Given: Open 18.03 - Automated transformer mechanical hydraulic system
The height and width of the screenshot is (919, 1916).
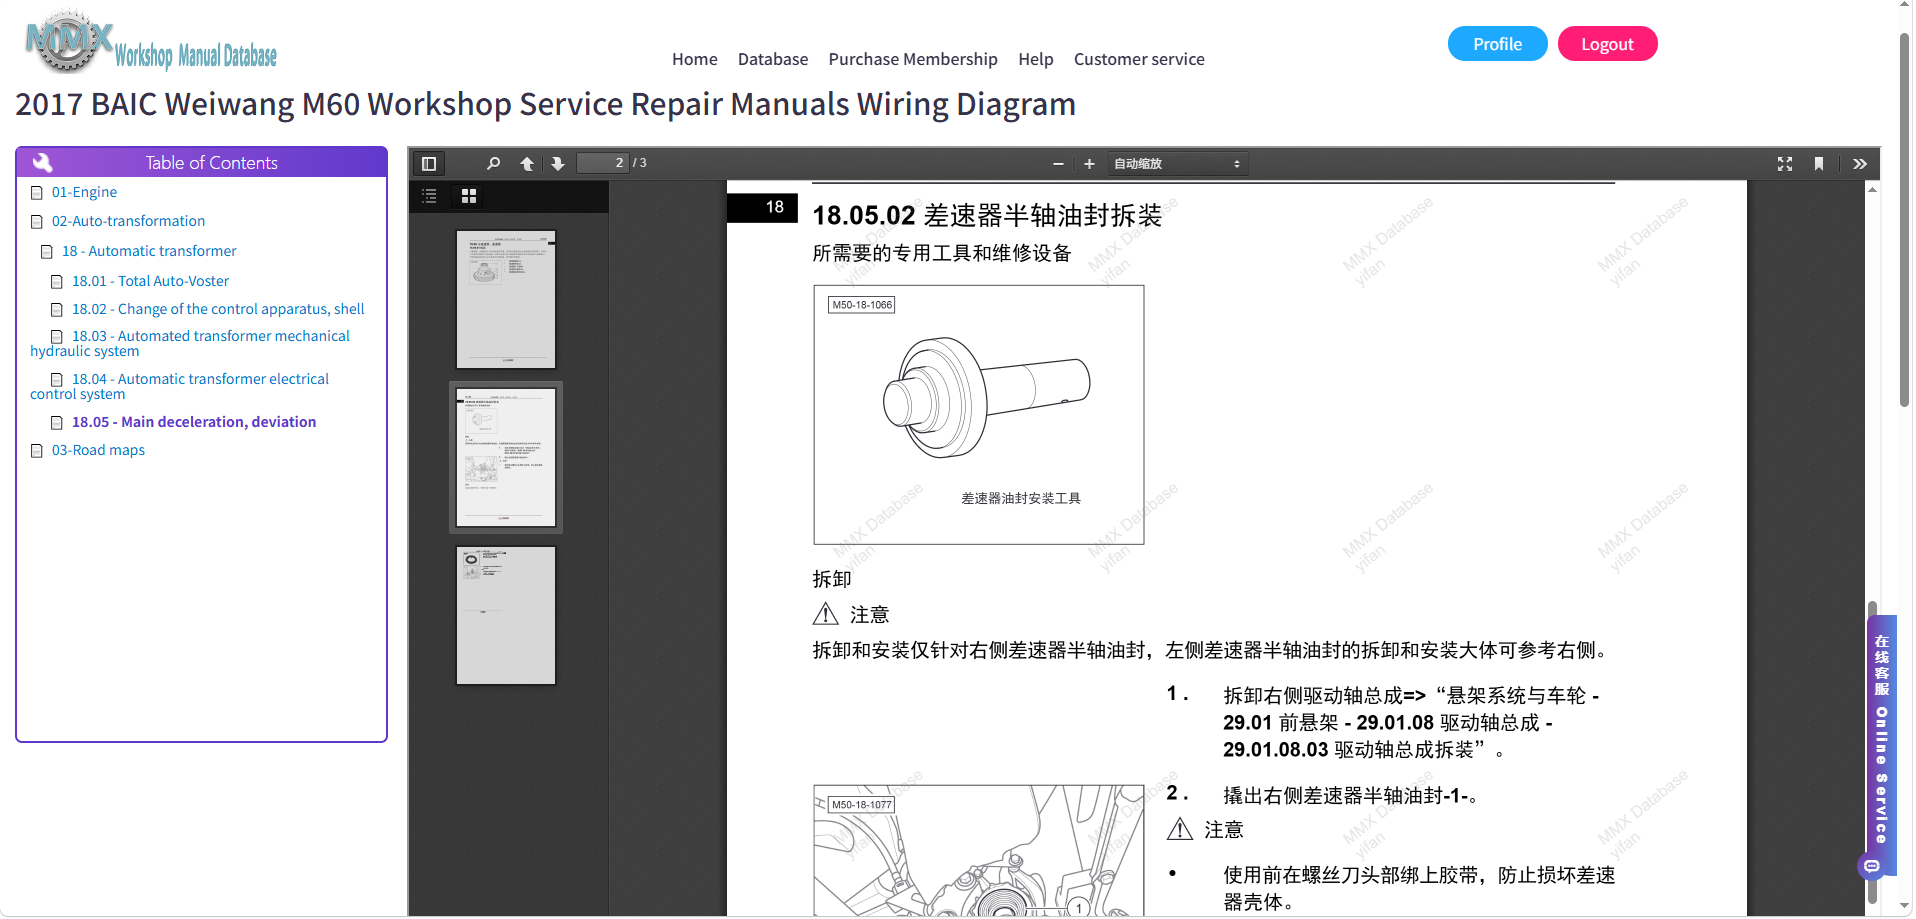Looking at the screenshot, I should [190, 344].
